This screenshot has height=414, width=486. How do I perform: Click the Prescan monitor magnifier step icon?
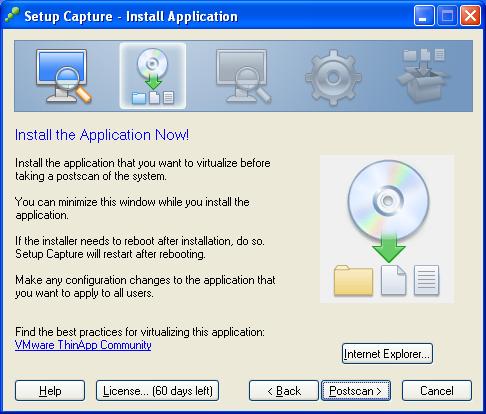coord(63,76)
